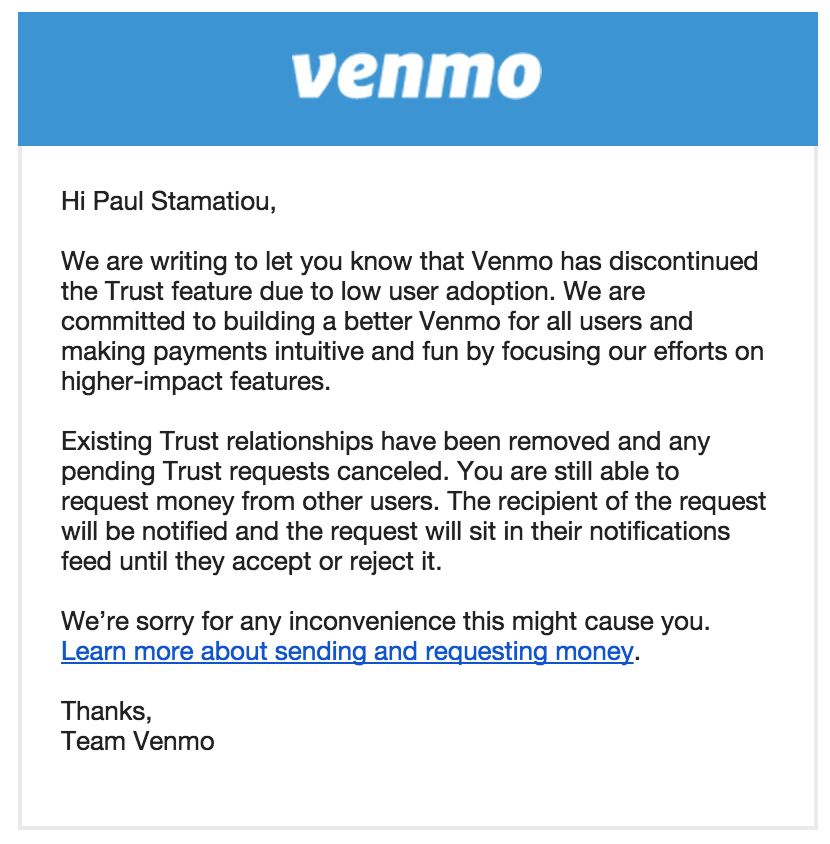
Task: Click the signature 'Team Venmo'
Action: [137, 741]
